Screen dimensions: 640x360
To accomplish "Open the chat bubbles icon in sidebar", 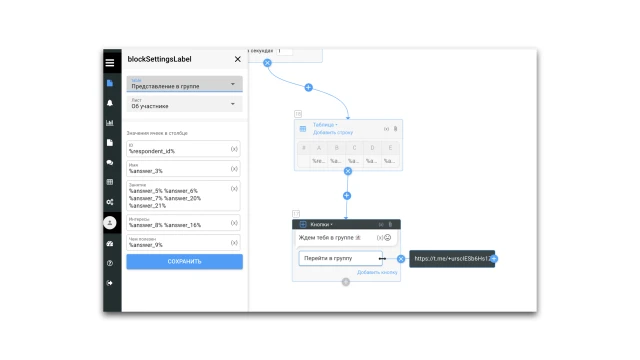I will [x=110, y=162].
